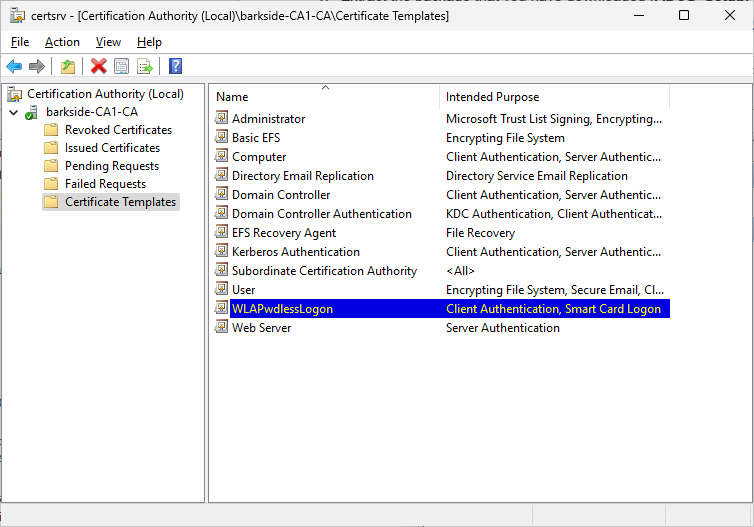This screenshot has height=527, width=754.
Task: Click the Export List toolbar icon
Action: coord(145,66)
